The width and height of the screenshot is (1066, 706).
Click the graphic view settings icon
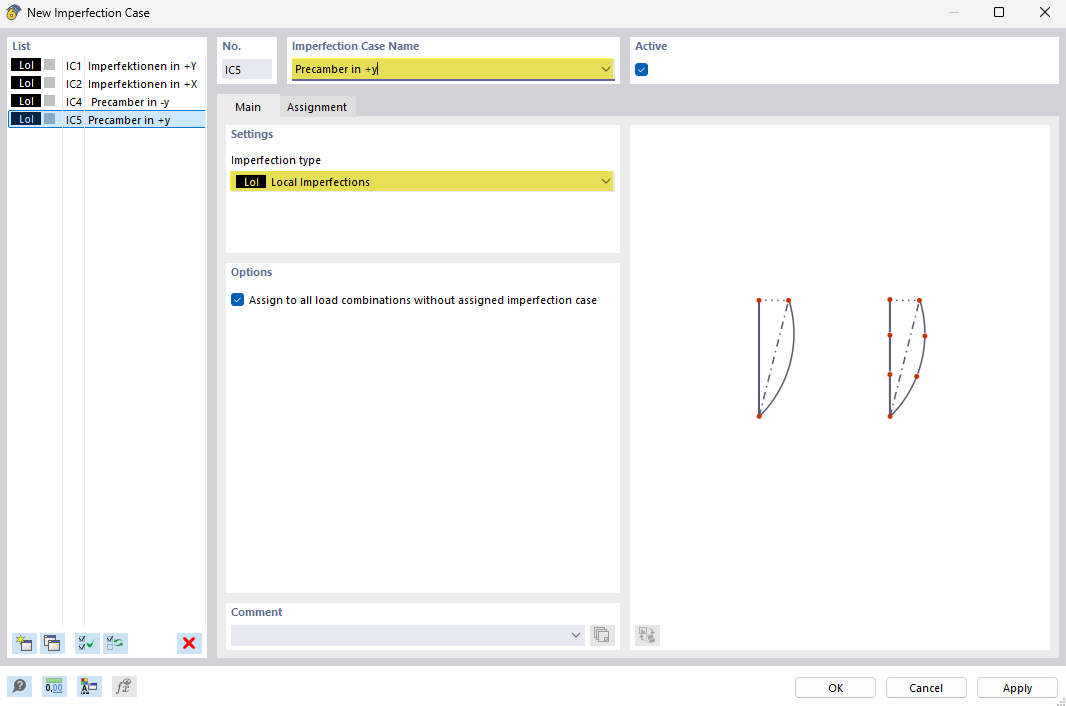[x=647, y=635]
